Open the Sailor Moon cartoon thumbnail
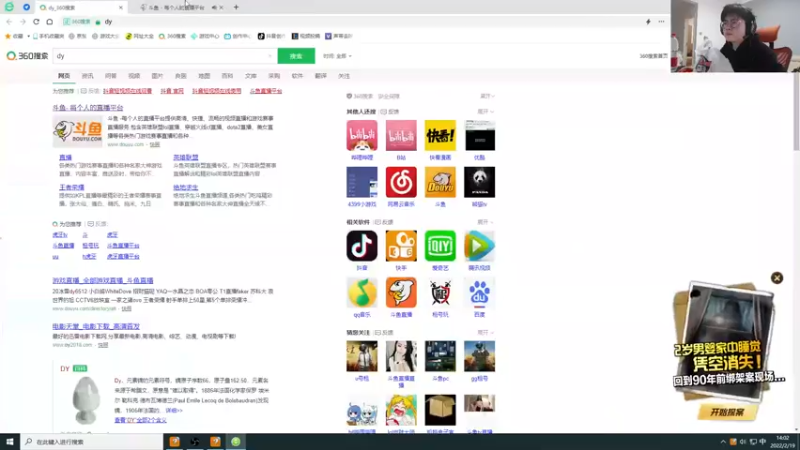Image resolution: width=800 pixels, height=450 pixels. point(401,410)
